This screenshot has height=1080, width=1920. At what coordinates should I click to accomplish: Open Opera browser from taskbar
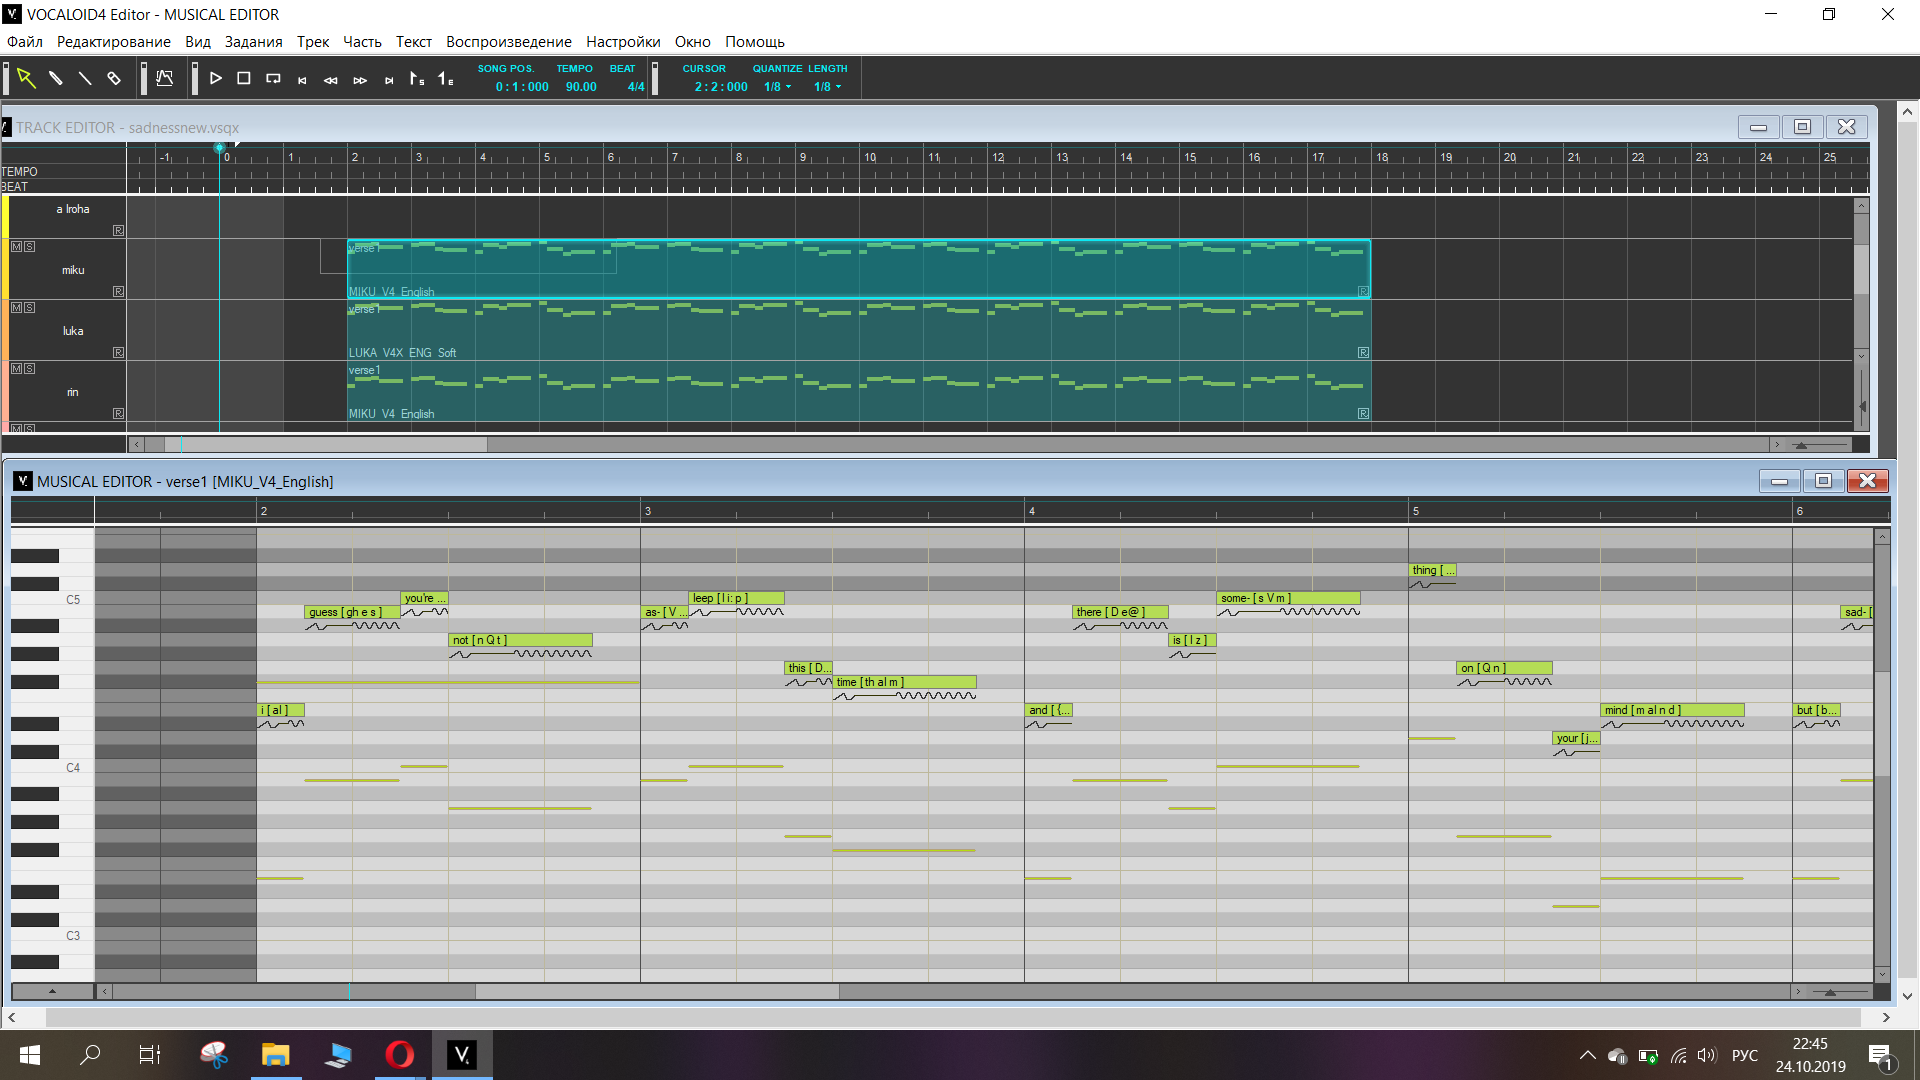pos(399,1055)
